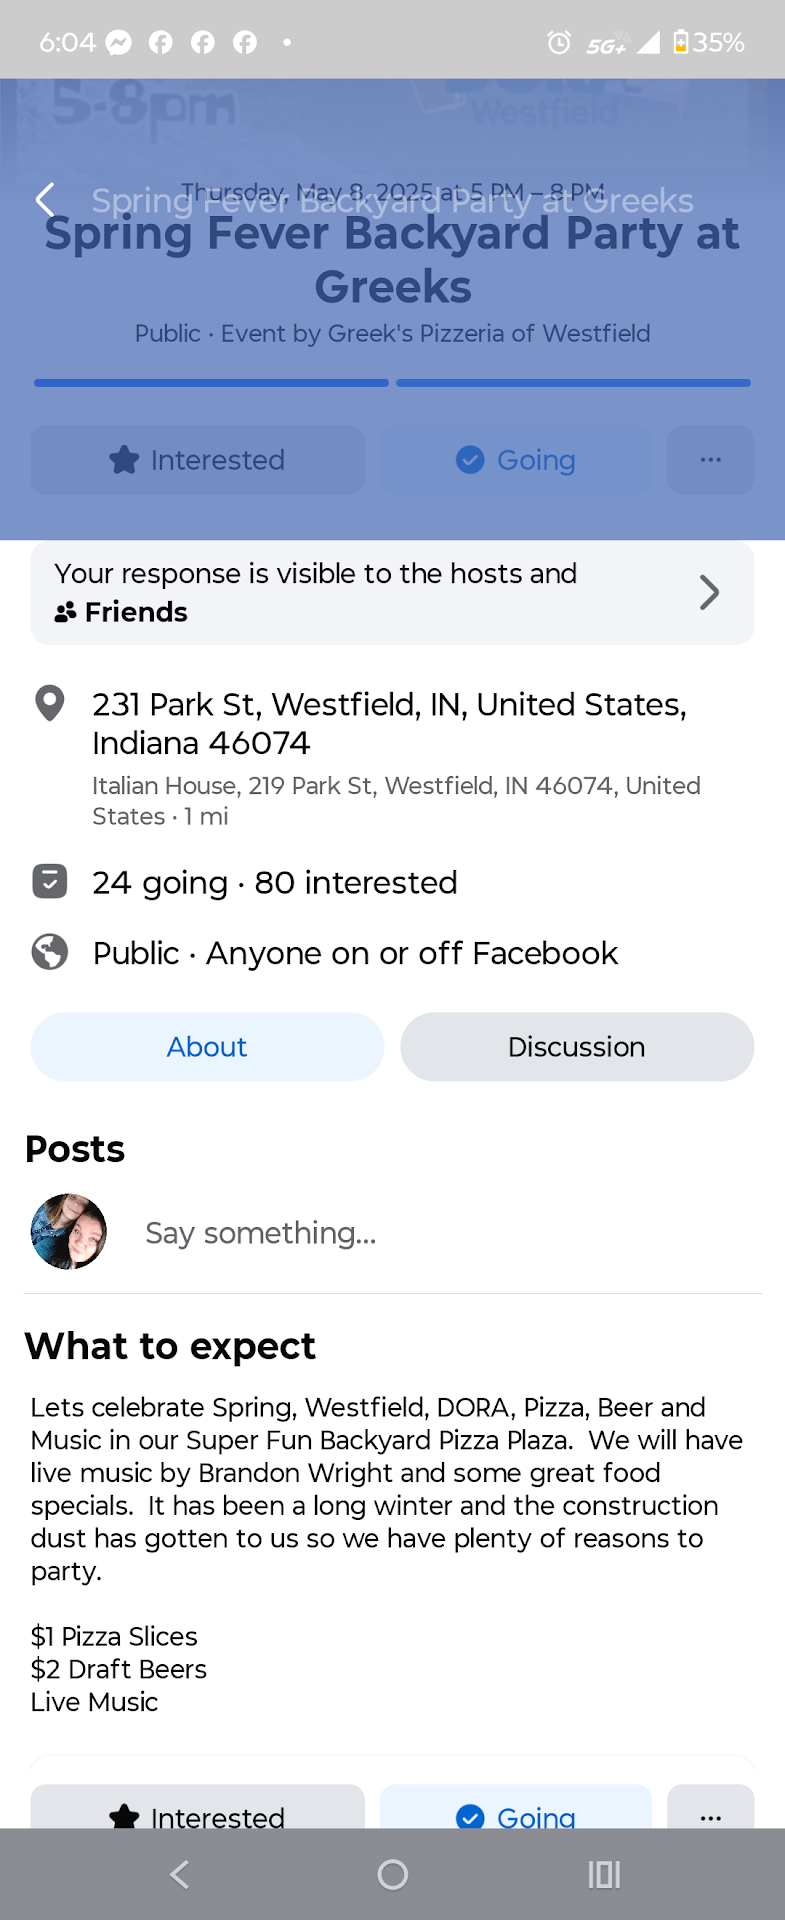
Task: Open the top three-dot more options menu
Action: point(711,460)
